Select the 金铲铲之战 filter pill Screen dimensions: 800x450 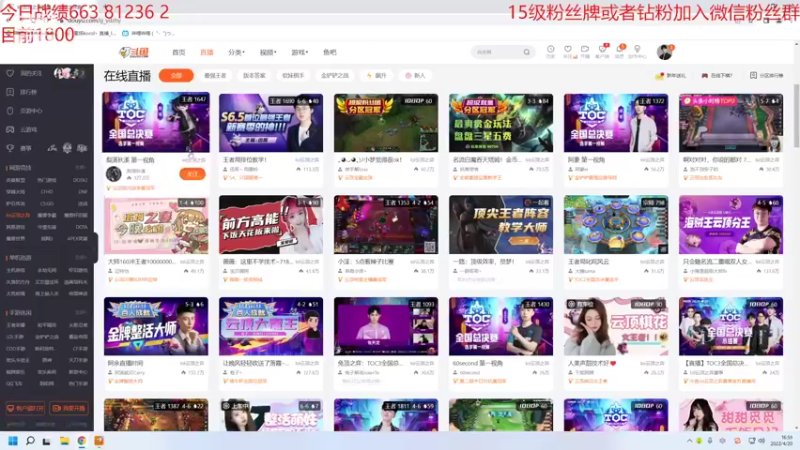coord(335,76)
